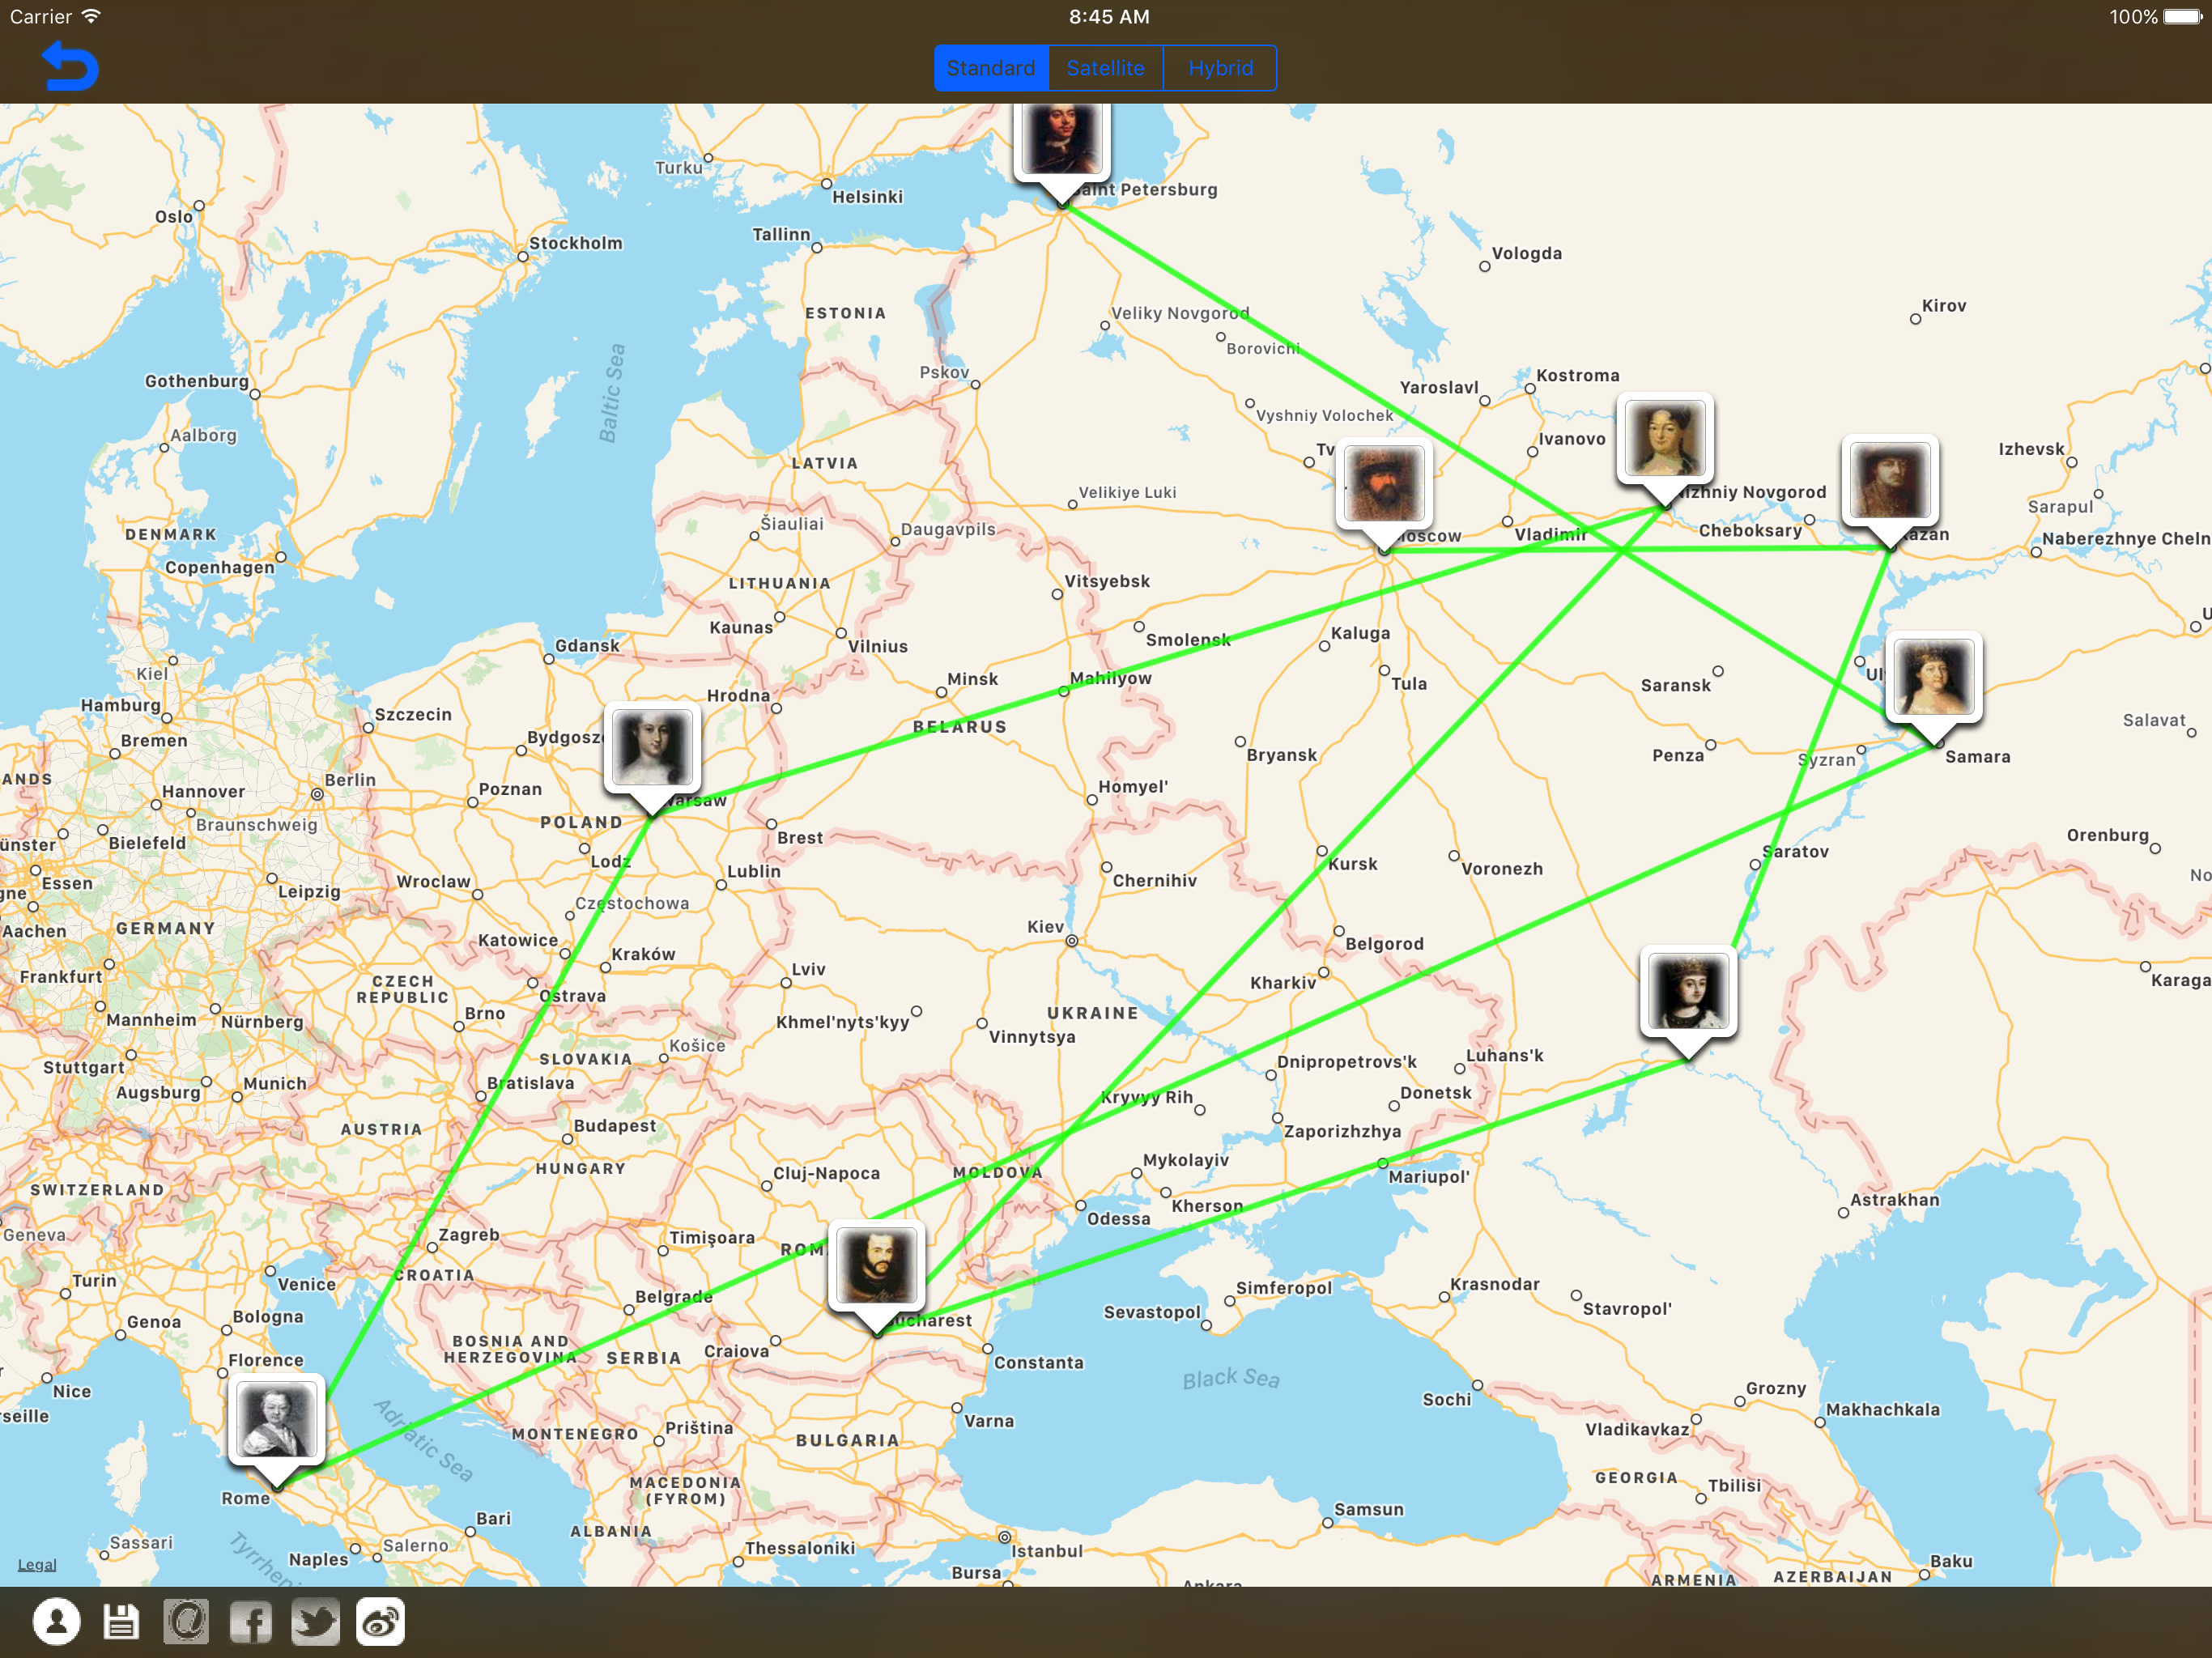Open the profile person icon
The width and height of the screenshot is (2212, 1658).
57,1621
